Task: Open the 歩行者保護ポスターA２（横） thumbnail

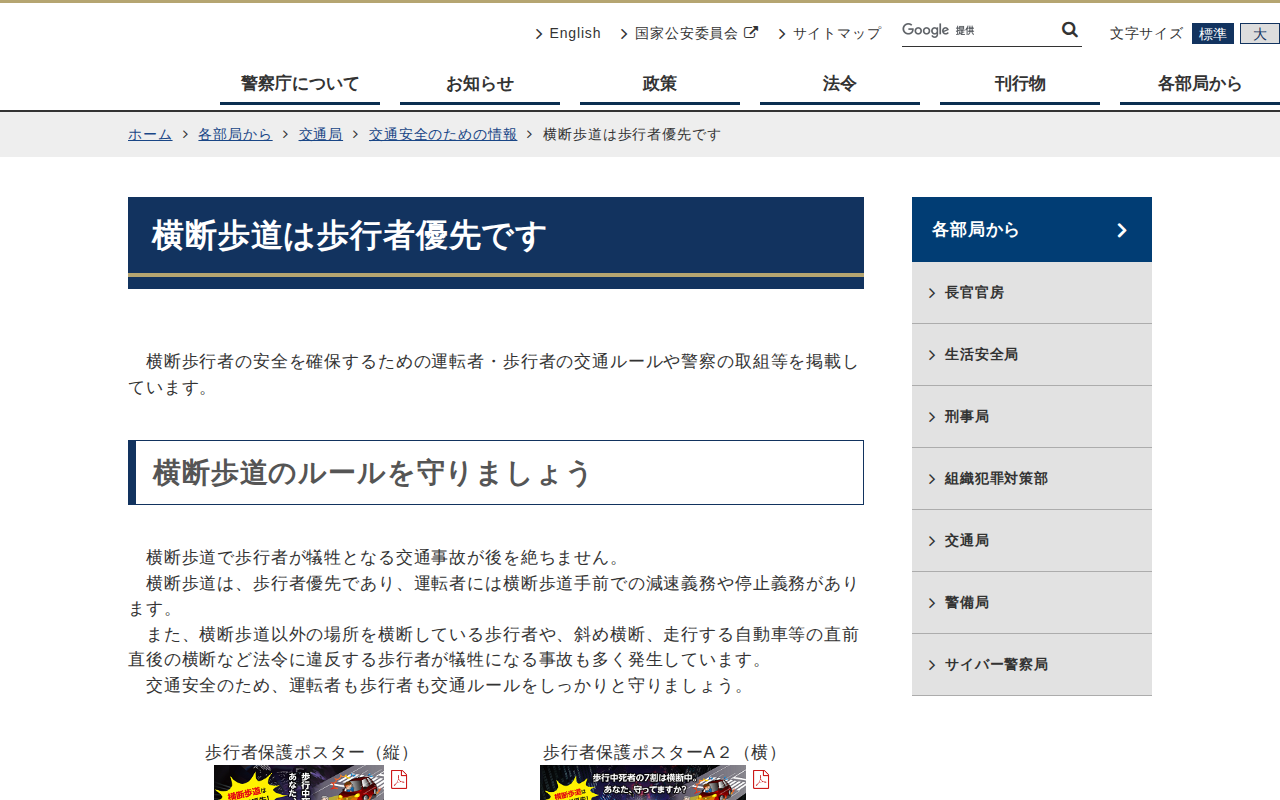Action: click(643, 783)
